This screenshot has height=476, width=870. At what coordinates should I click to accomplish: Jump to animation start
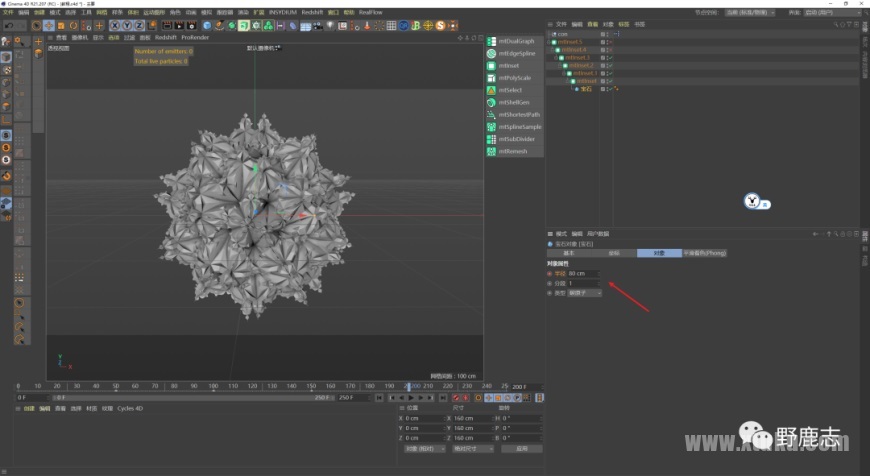coord(379,397)
